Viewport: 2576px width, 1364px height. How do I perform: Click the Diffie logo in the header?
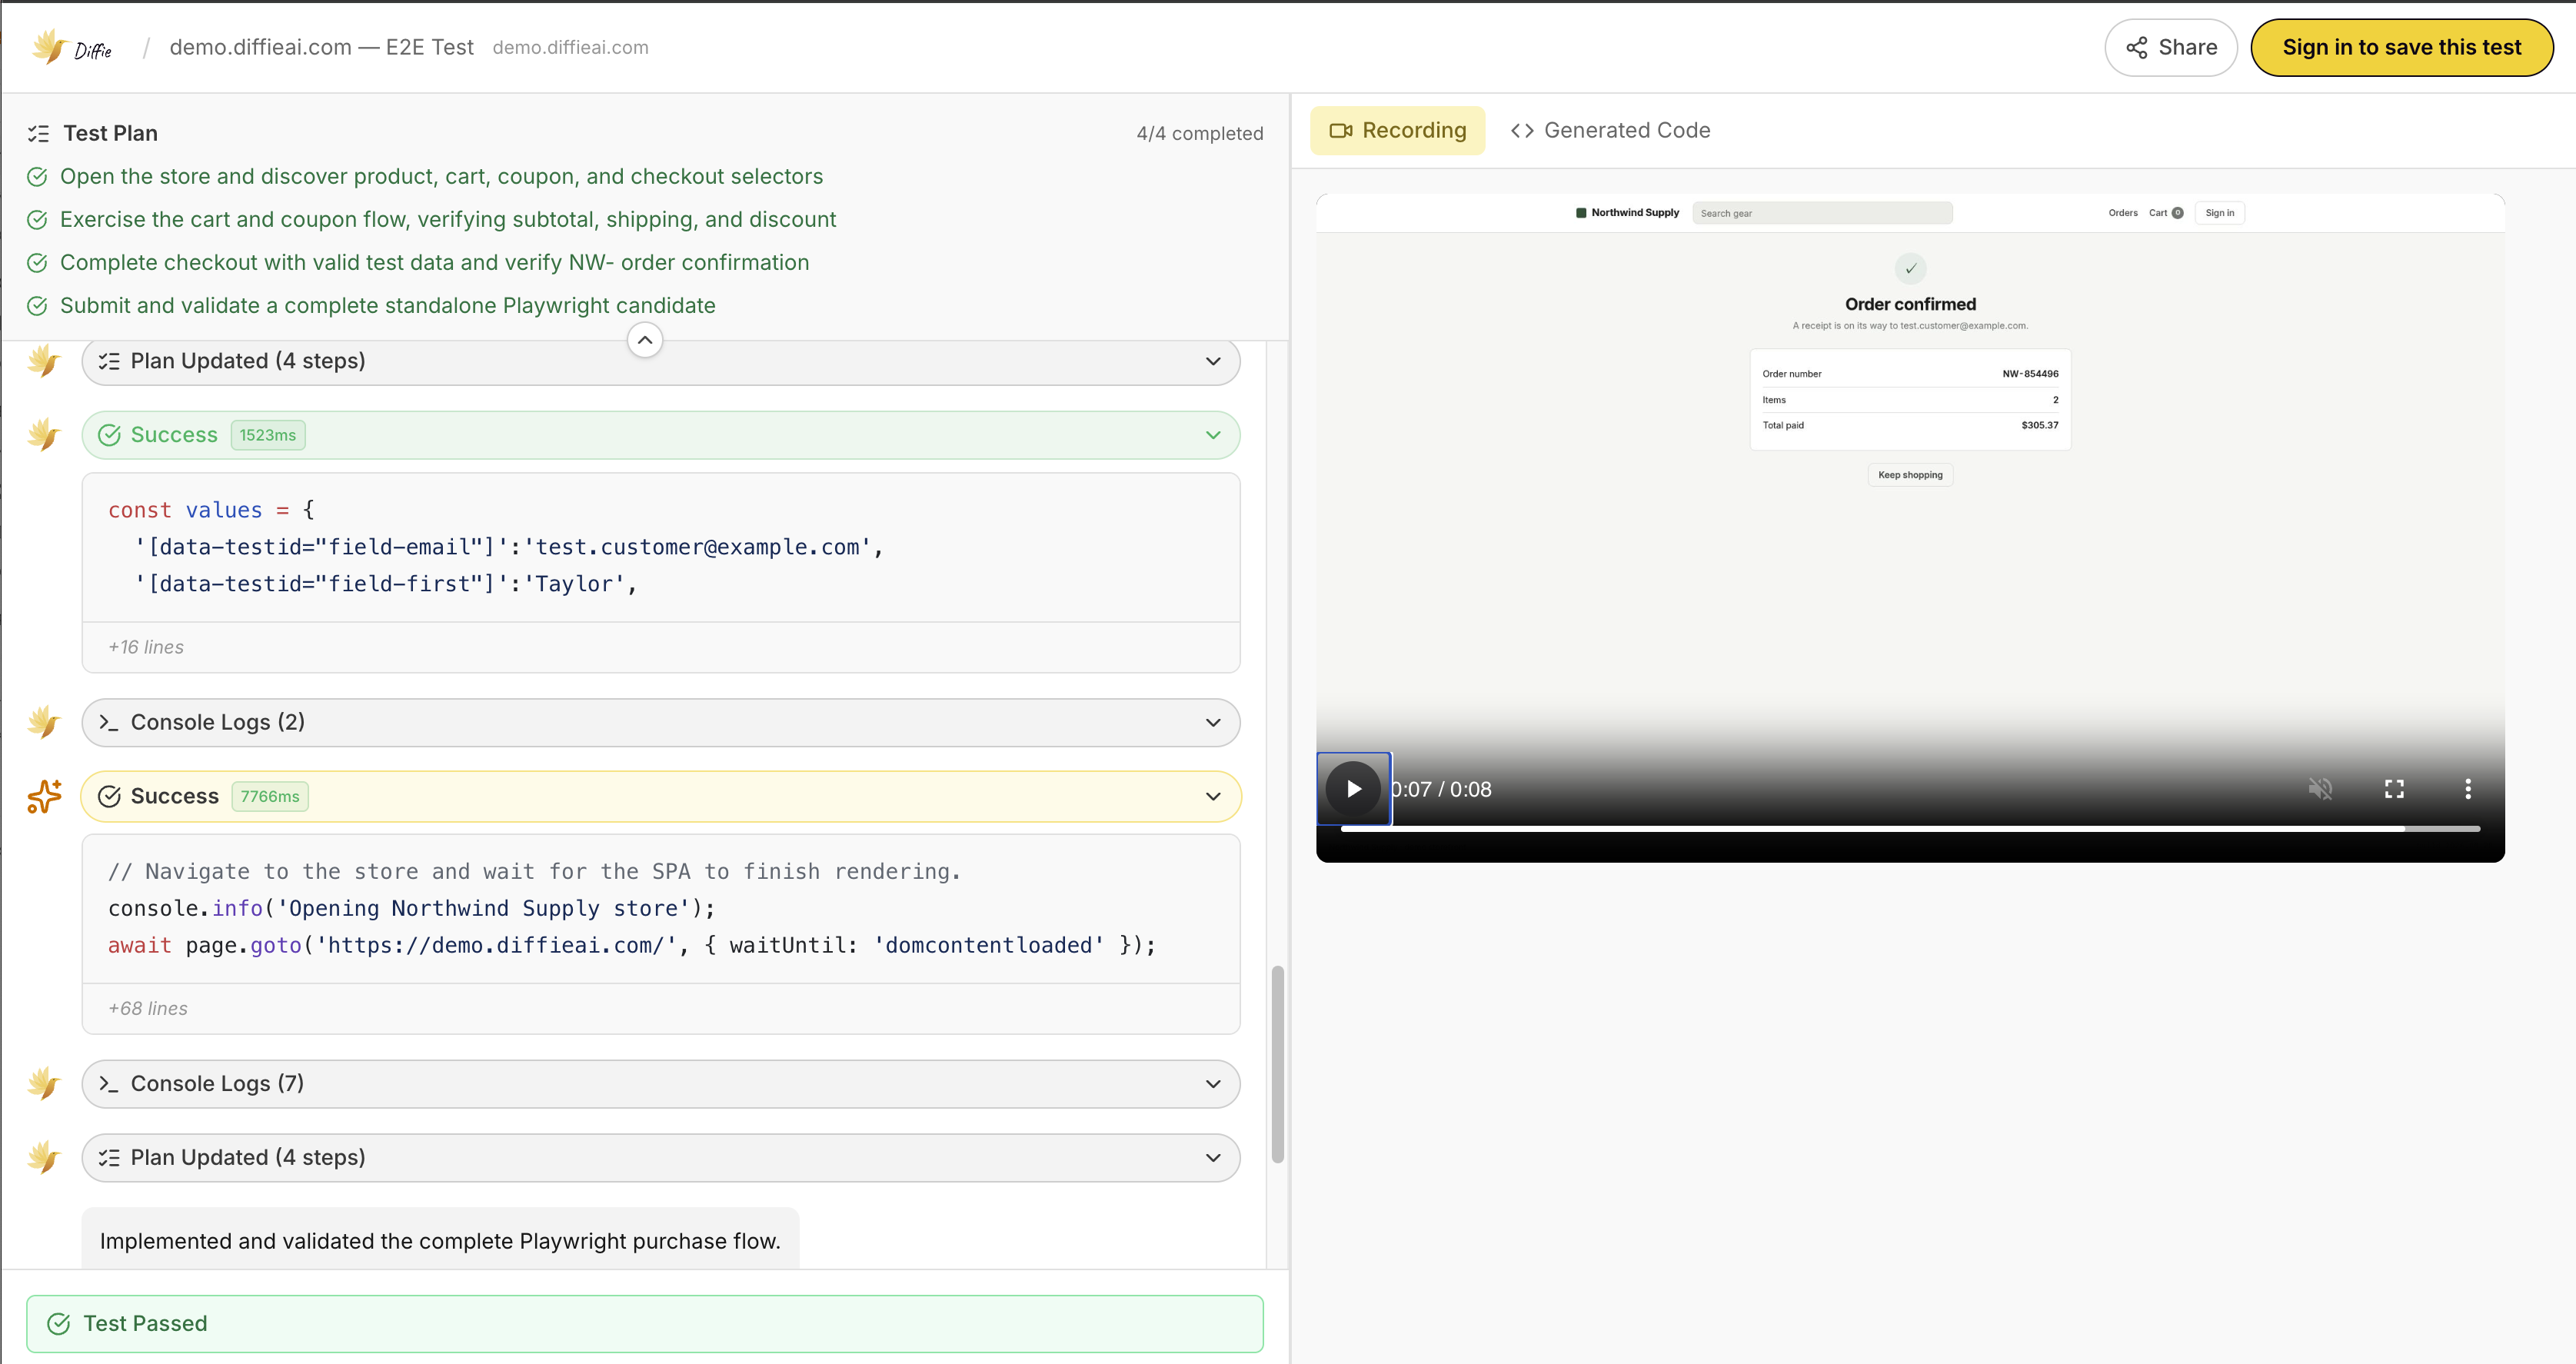[x=71, y=47]
